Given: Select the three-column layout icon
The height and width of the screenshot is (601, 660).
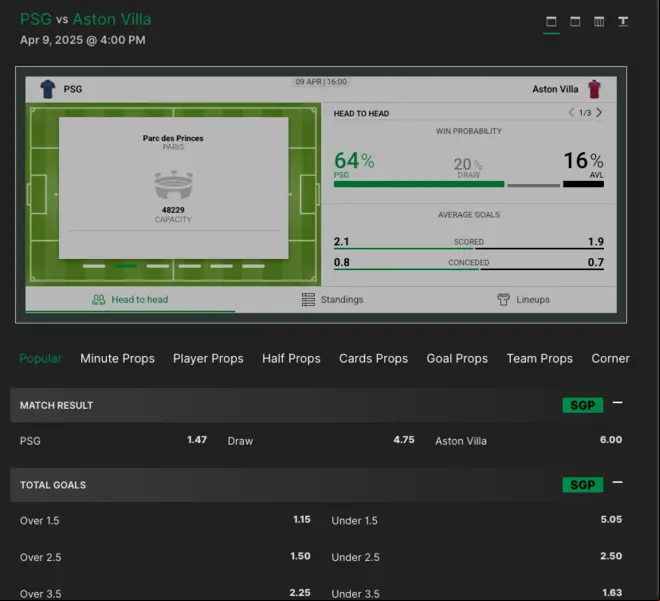Looking at the screenshot, I should click(599, 21).
